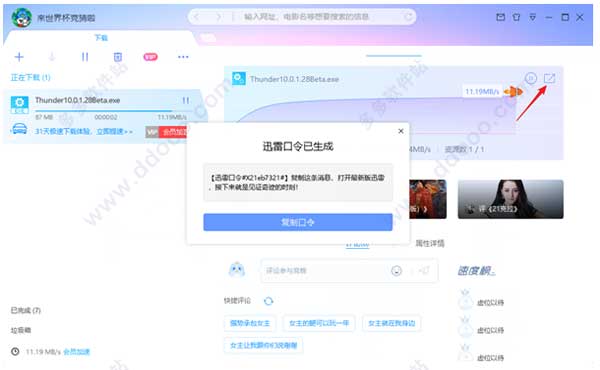Open the emoji picker in the comment box
Viewport: 600px width, 370px height.
pos(396,271)
